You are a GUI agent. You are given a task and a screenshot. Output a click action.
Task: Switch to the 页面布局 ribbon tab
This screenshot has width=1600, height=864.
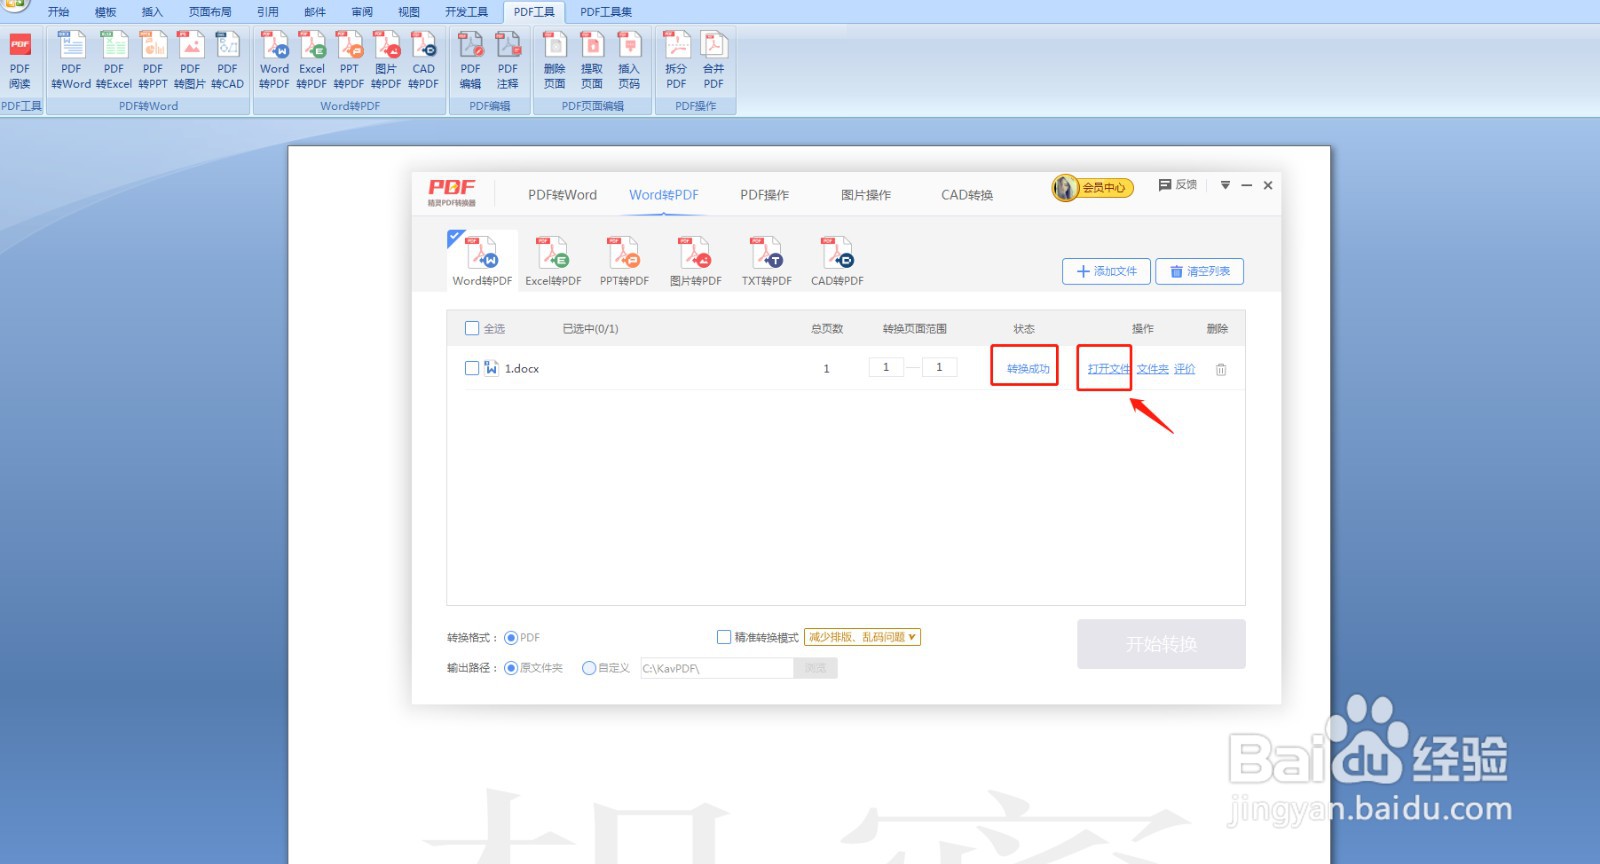(x=210, y=12)
